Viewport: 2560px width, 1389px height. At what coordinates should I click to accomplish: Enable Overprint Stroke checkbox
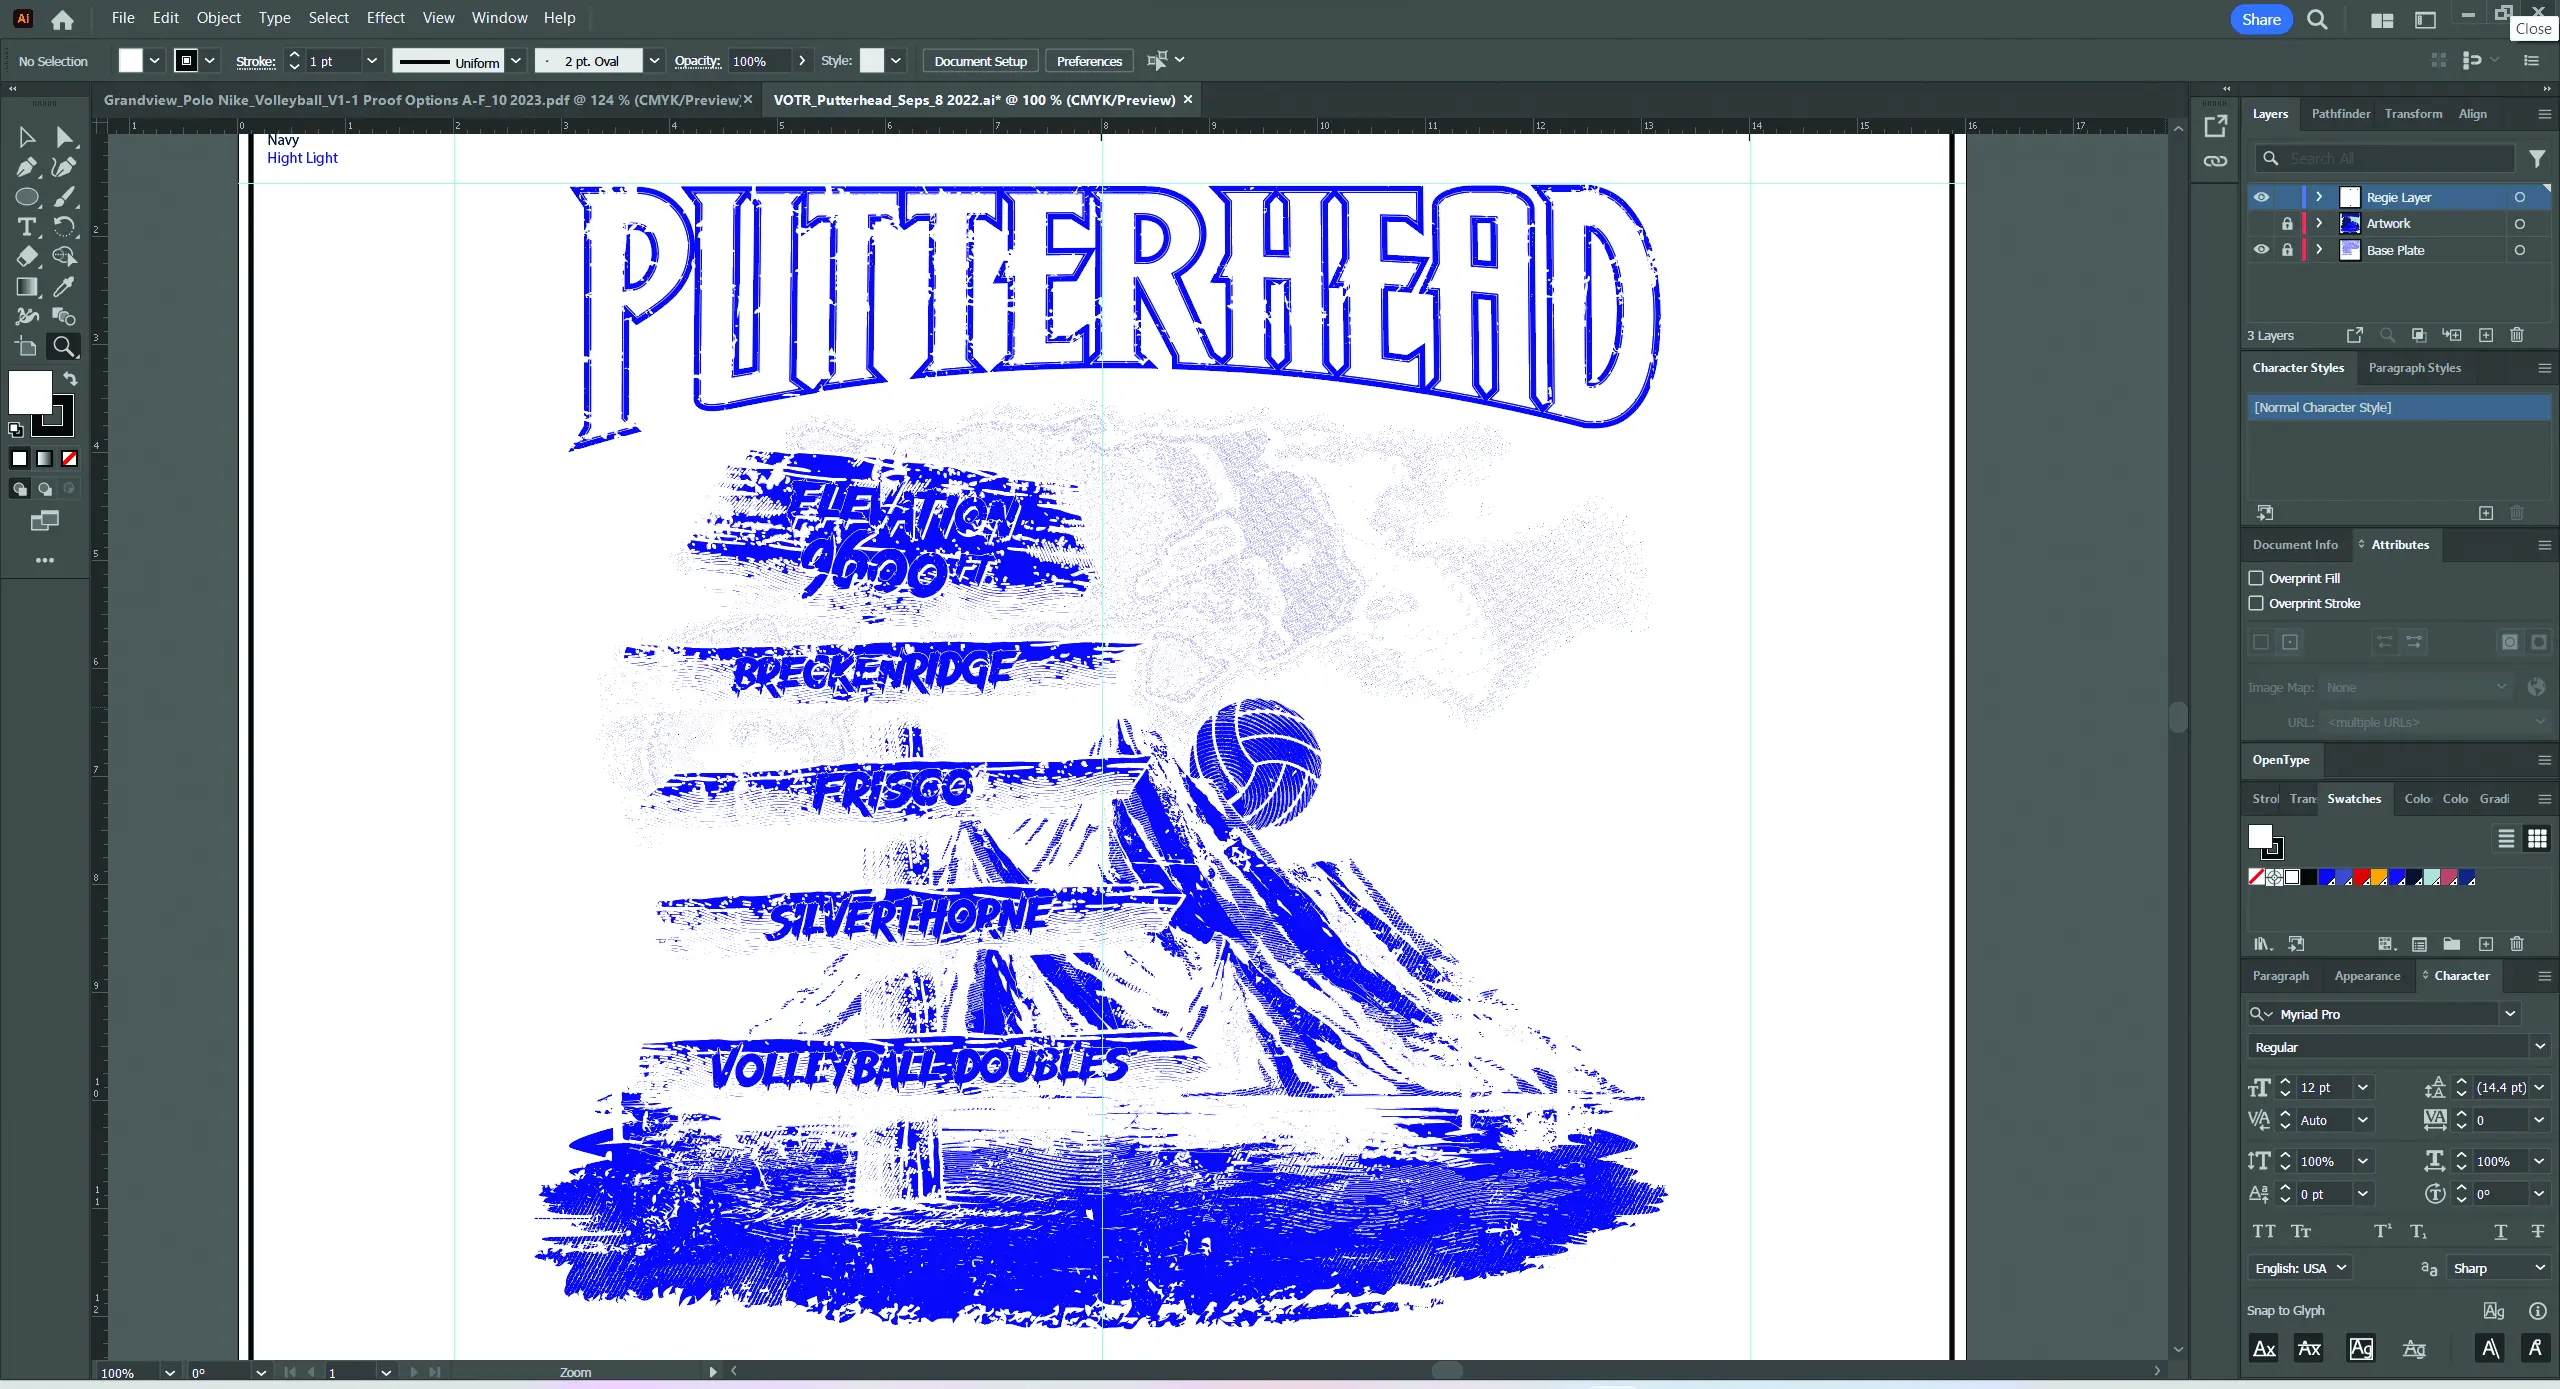[x=2256, y=603]
